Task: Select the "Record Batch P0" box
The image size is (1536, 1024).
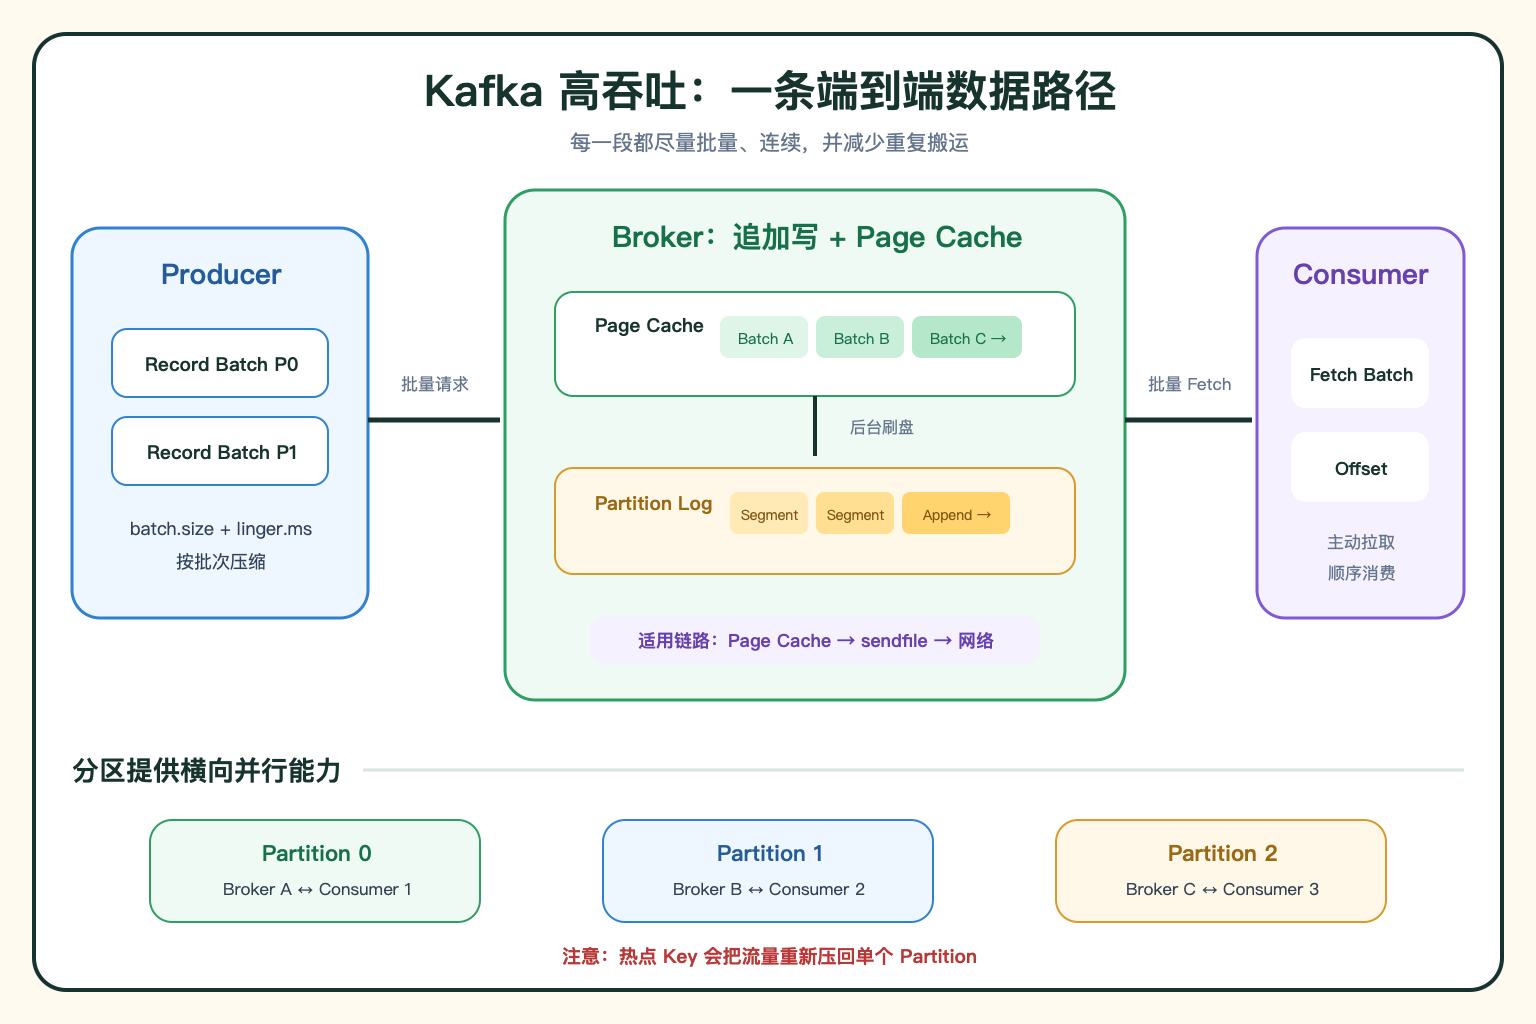Action: pos(220,363)
